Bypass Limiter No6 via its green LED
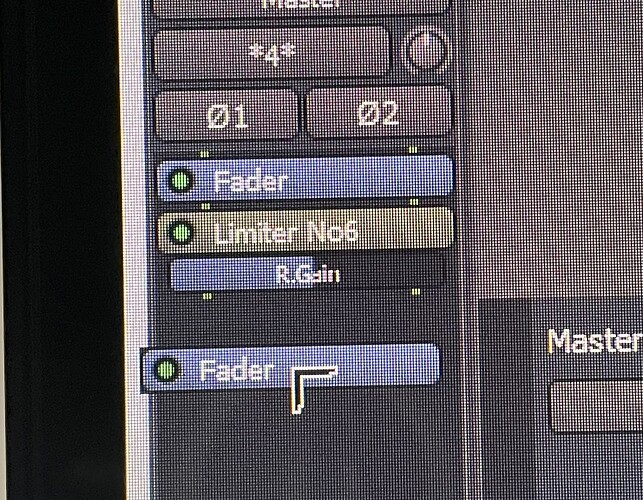643x500 pixels. [x=180, y=233]
